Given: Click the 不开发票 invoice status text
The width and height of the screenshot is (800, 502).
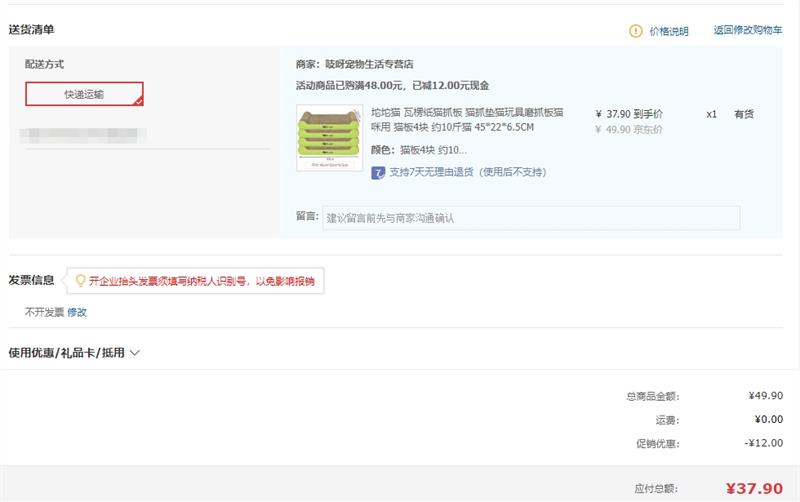Looking at the screenshot, I should pos(44,312).
